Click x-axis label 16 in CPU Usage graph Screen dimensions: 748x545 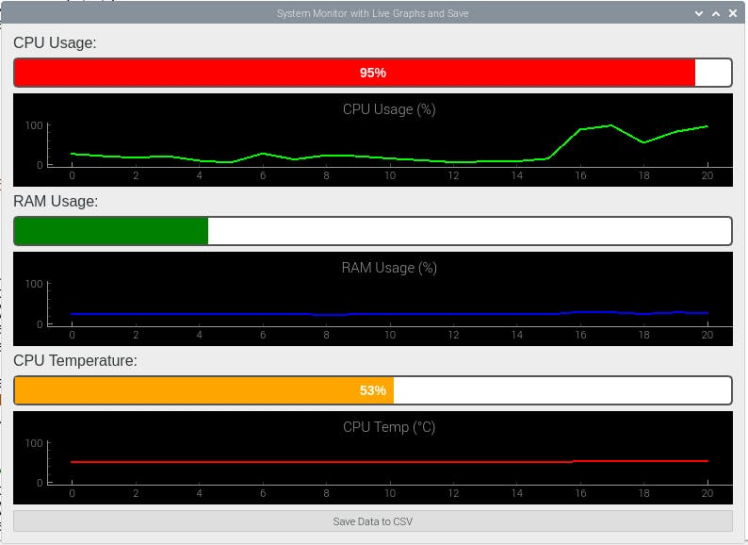tap(580, 176)
